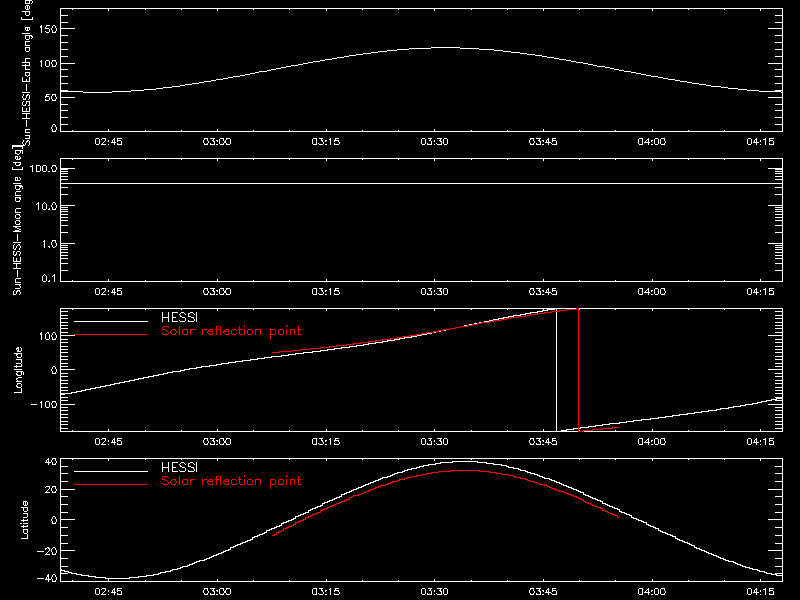This screenshot has height=600, width=800.
Task: Click the 0.1 tick on the Sun-HESSI-Moon axis
Action: coord(49,278)
